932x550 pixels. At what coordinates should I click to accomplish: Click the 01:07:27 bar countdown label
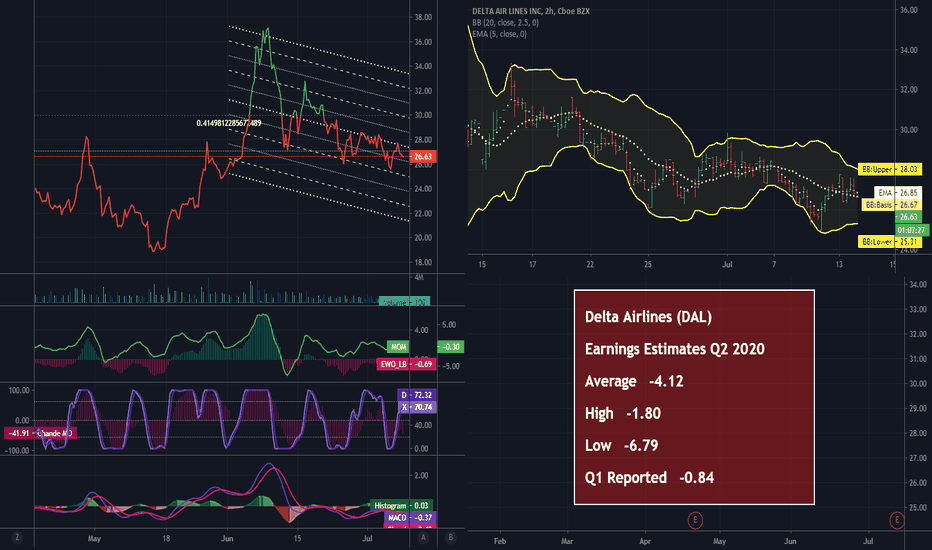912,230
